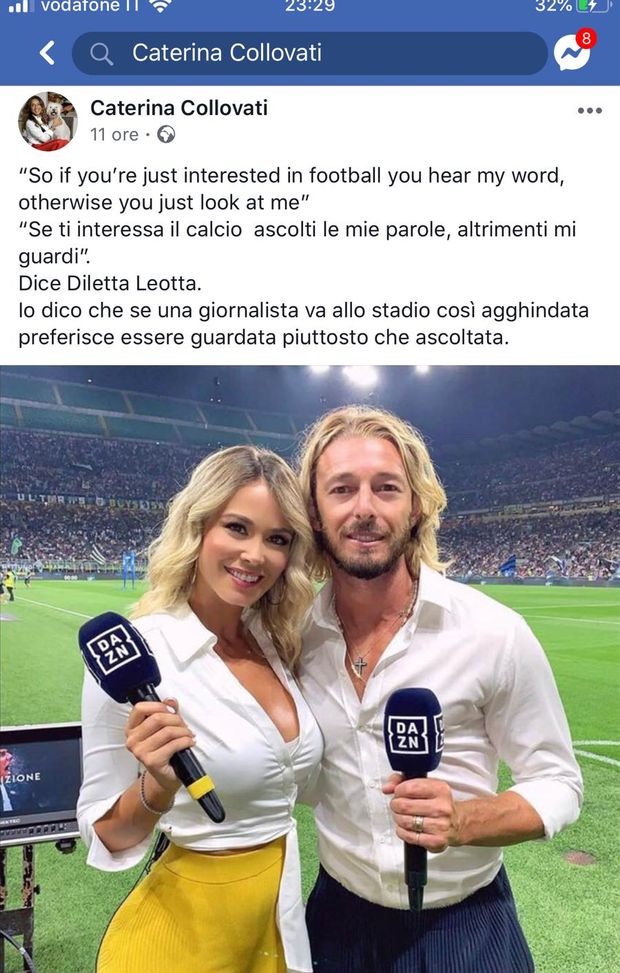Focus the search field with Caterina Collovati
This screenshot has width=620, height=973.
point(310,53)
